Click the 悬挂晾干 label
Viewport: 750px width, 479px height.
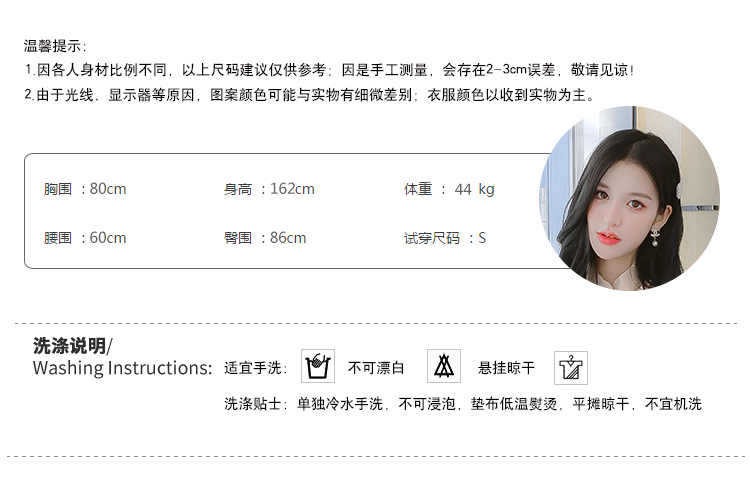[x=506, y=368]
